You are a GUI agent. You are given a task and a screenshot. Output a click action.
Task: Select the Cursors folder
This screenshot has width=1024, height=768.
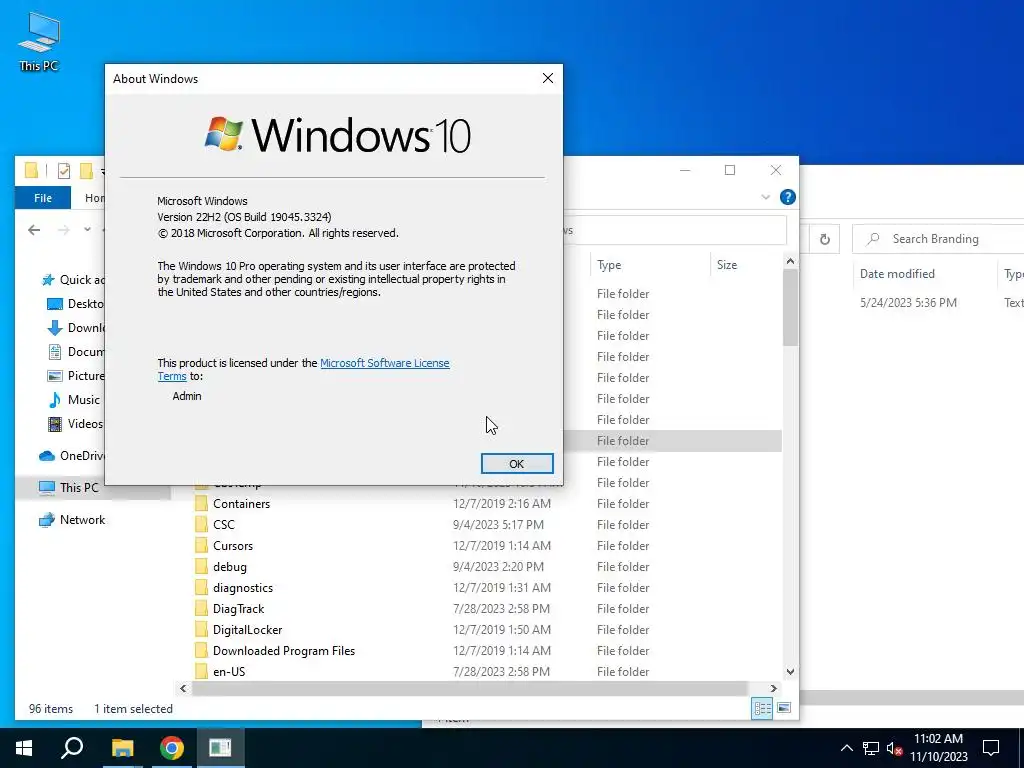[232, 545]
